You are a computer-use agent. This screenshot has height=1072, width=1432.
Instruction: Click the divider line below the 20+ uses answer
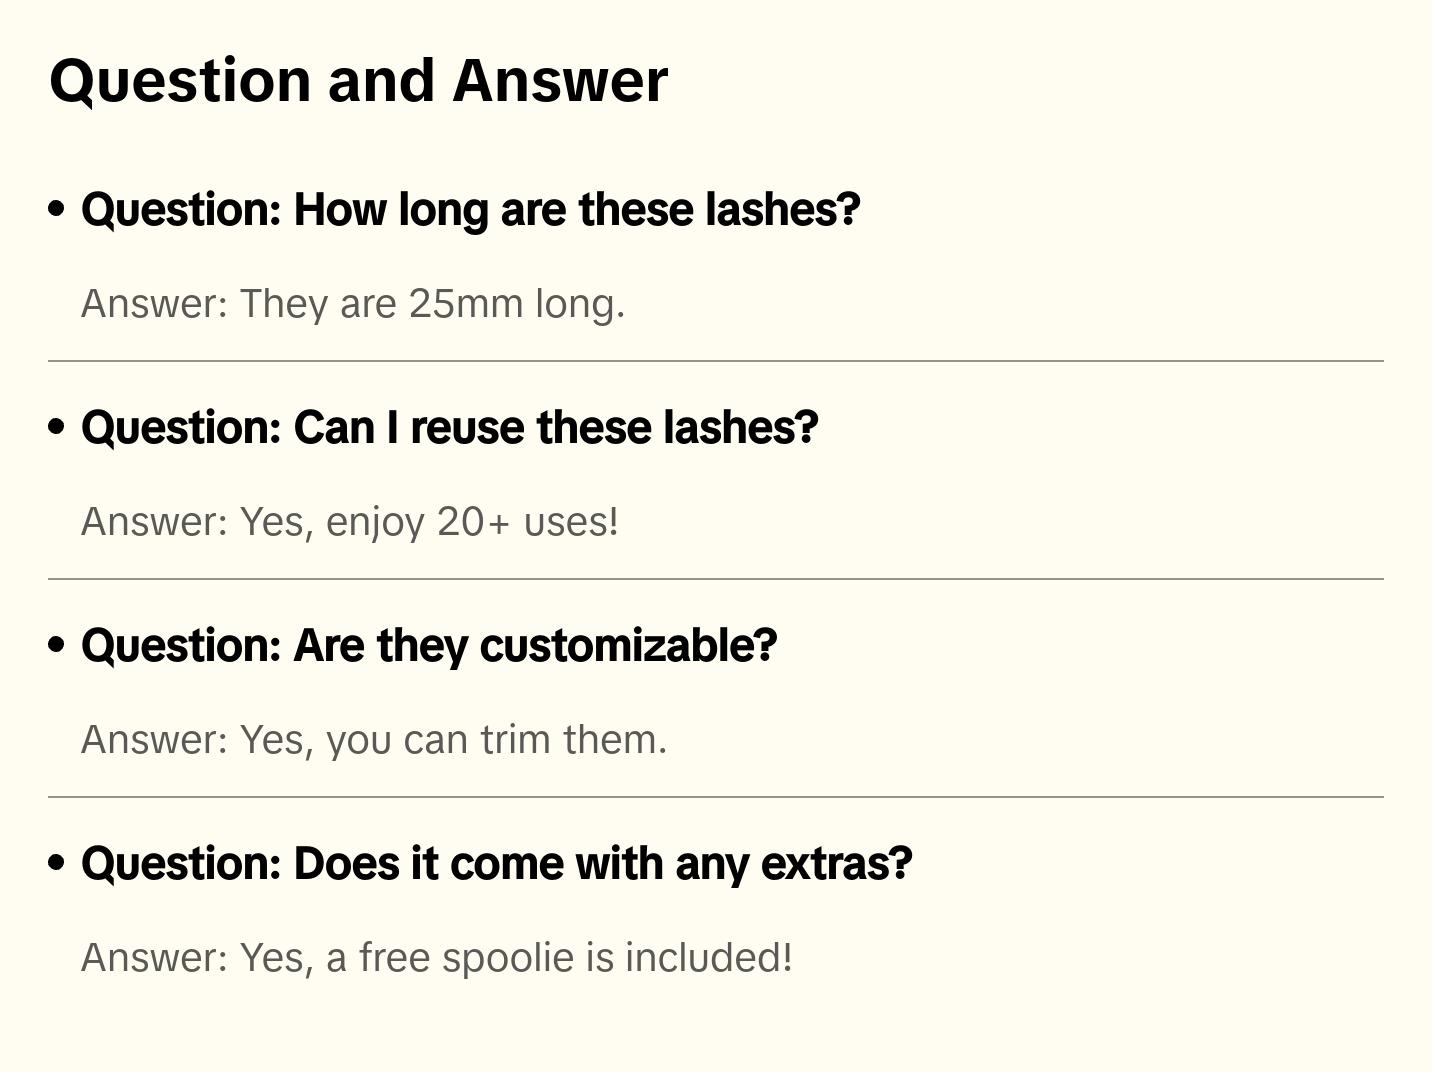(x=716, y=579)
